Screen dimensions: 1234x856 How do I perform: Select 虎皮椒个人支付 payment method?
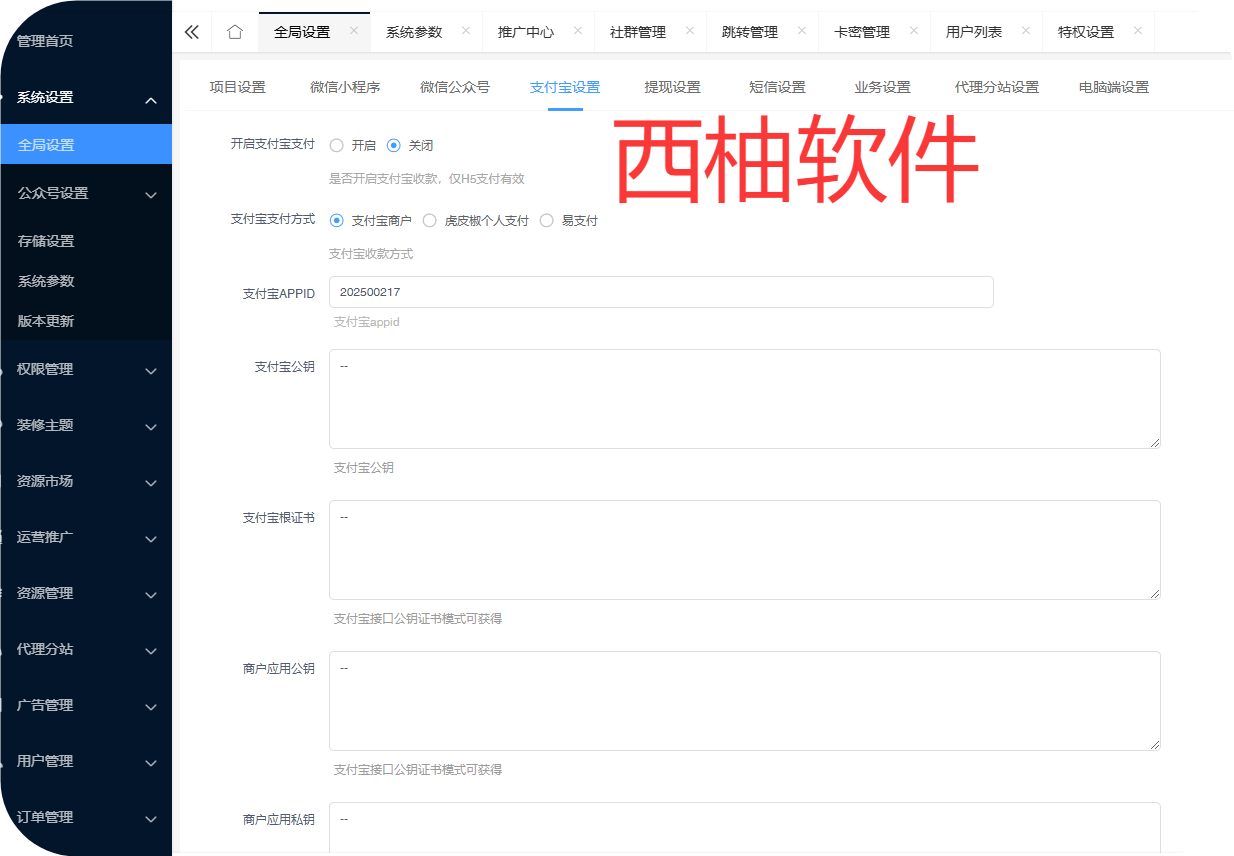[430, 221]
